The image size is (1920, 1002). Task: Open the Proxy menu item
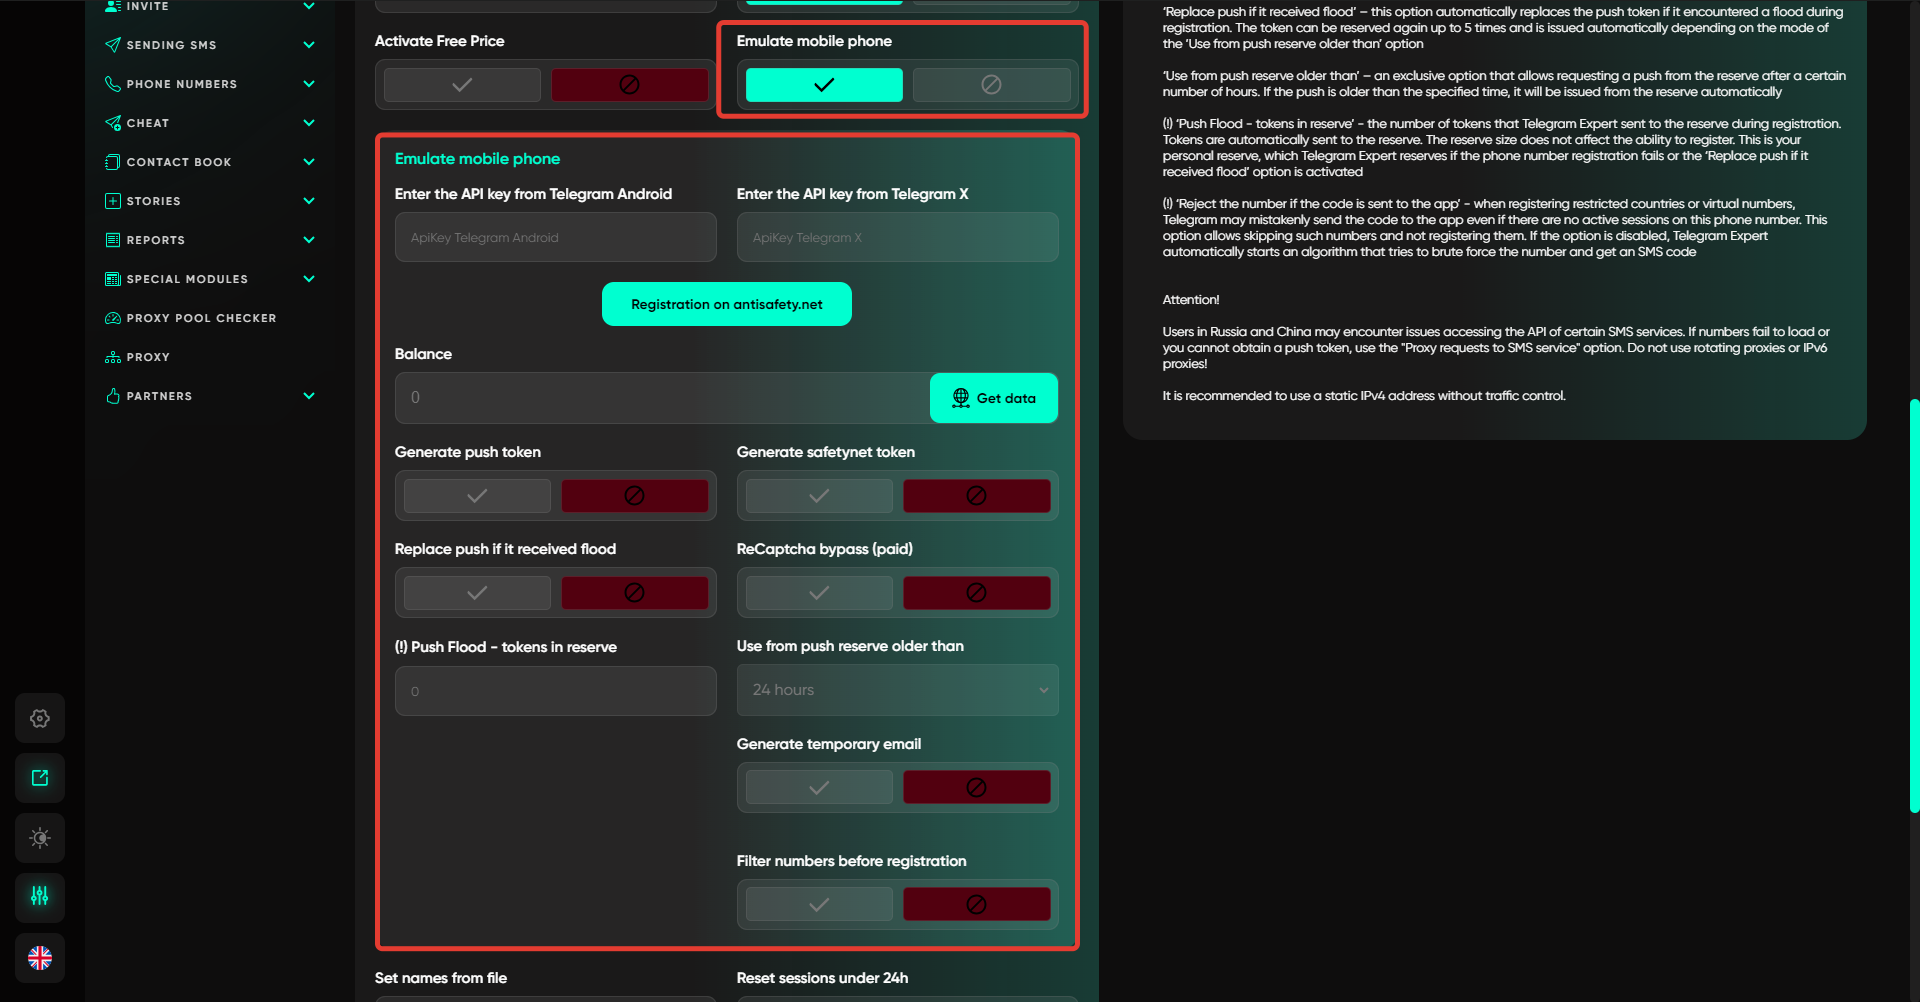148,357
